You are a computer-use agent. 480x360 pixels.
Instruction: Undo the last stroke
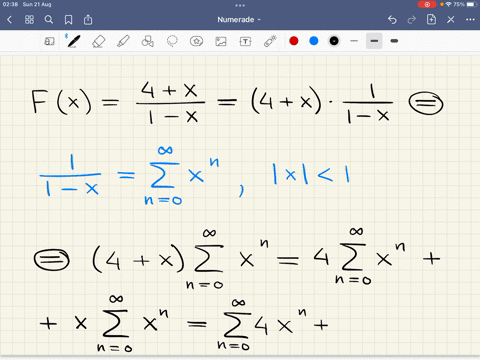[x=392, y=20]
